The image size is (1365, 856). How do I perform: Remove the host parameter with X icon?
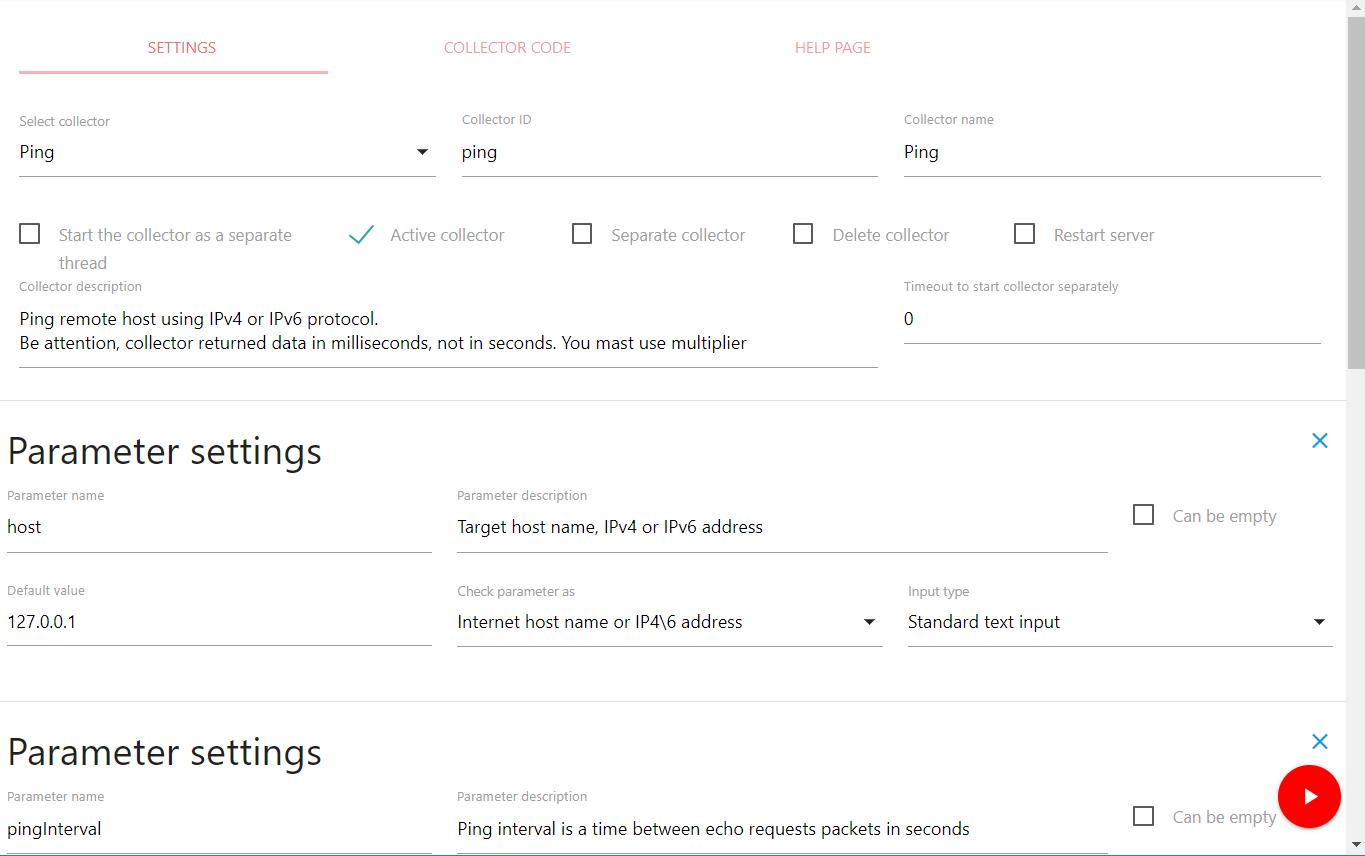tap(1319, 441)
